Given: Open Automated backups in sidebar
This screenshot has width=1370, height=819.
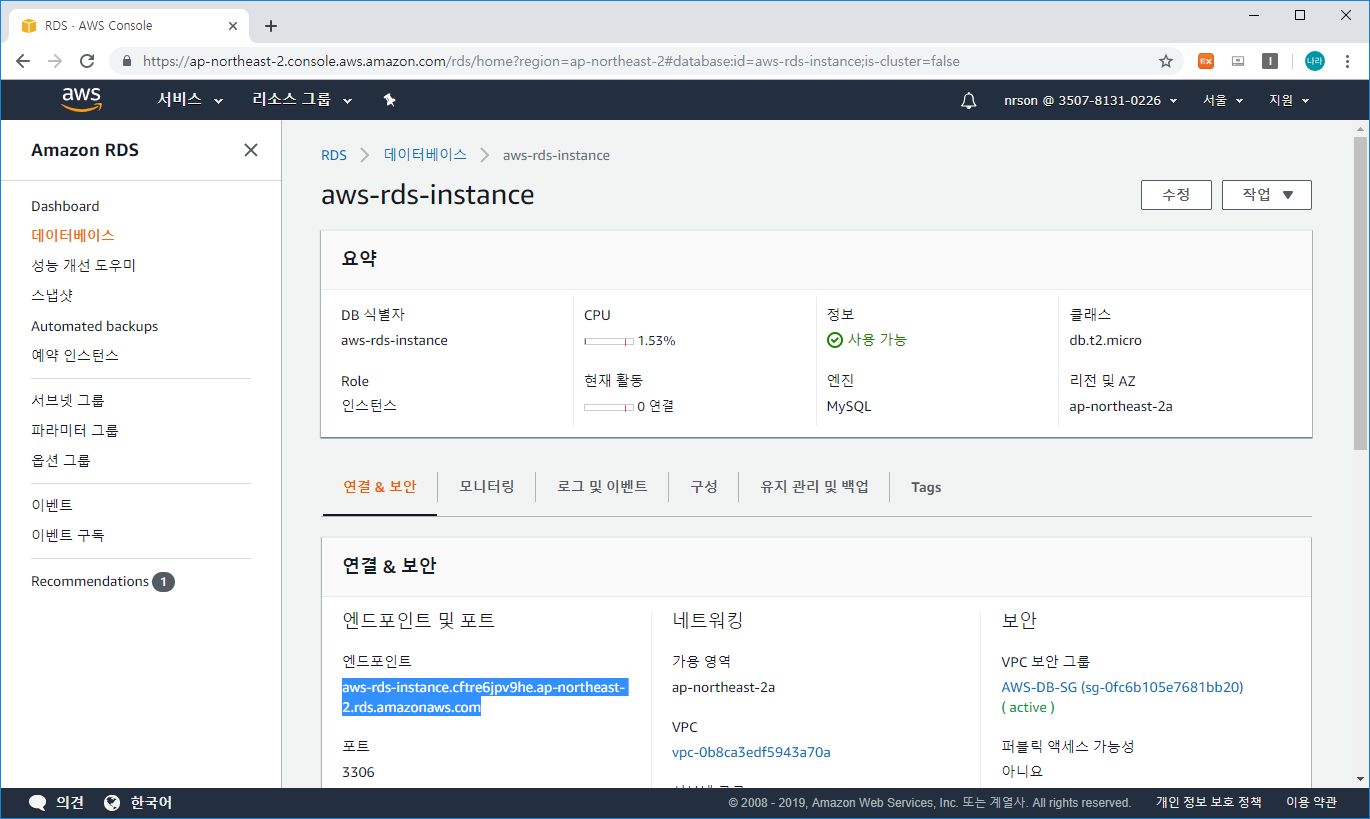Looking at the screenshot, I should click(94, 326).
